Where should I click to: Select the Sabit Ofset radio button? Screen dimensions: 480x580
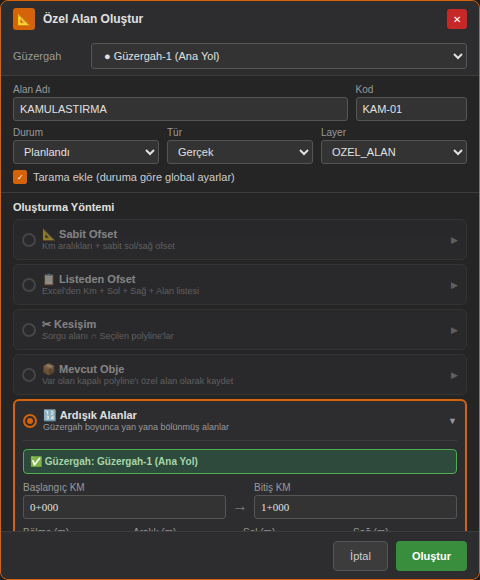(x=29, y=240)
